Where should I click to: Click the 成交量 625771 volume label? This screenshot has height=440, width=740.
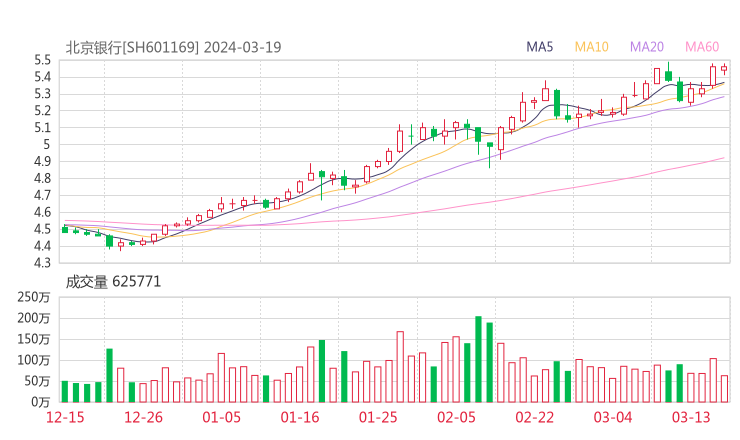113,282
